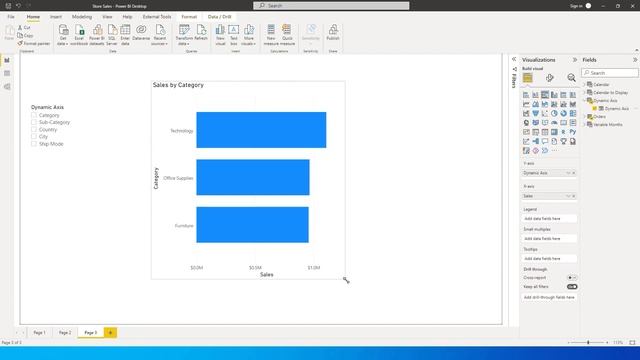Viewport: 640px width, 360px height.
Task: Click the Cut command
Action: pos(24,27)
